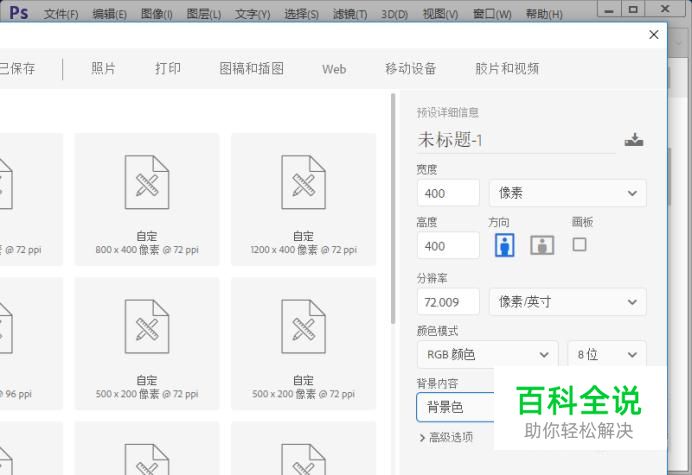The image size is (692, 475).
Task: Open the 8 位 bit depth dropdown
Action: click(x=607, y=354)
